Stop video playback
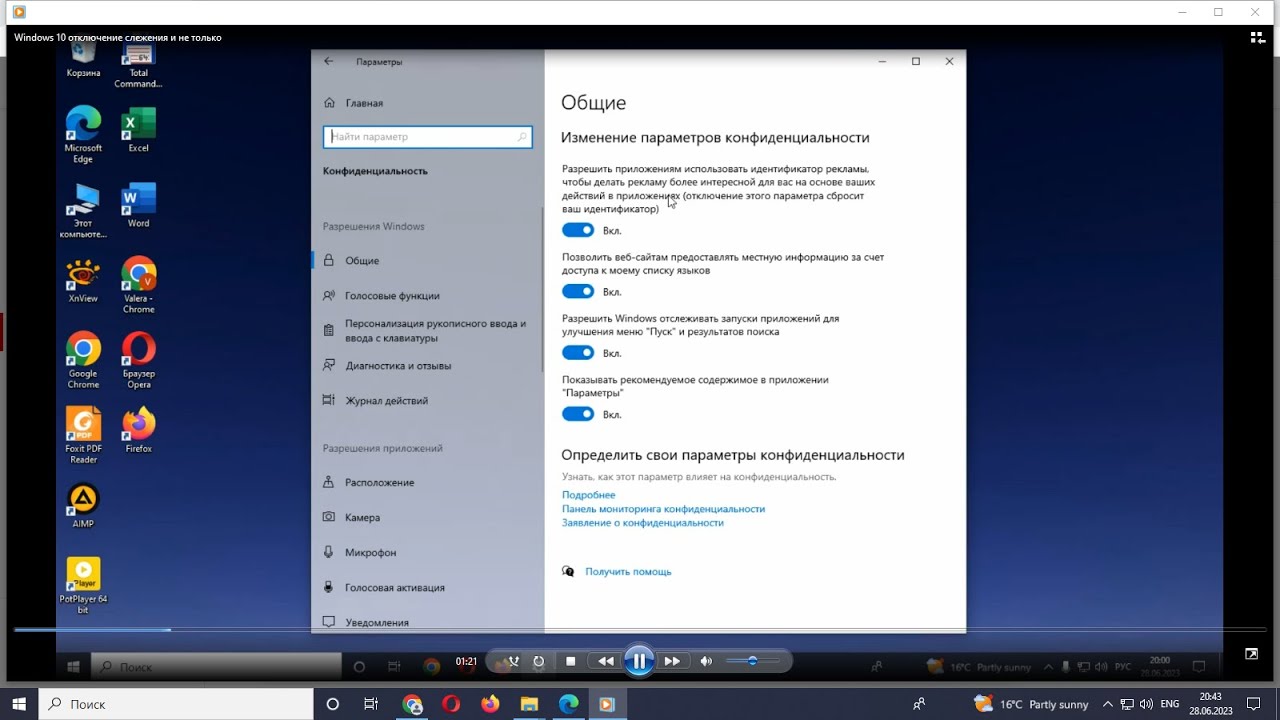The width and height of the screenshot is (1280, 720). [570, 661]
